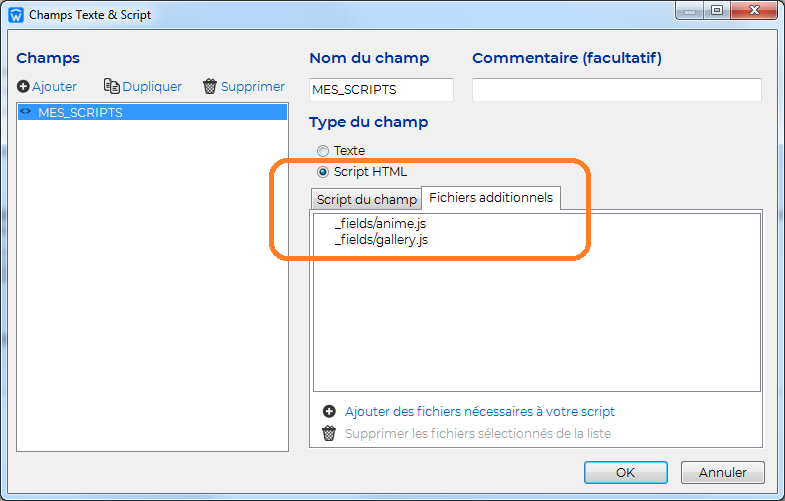Click the code brackets icon of MES_SCRIPTS
785x501 pixels.
26,112
